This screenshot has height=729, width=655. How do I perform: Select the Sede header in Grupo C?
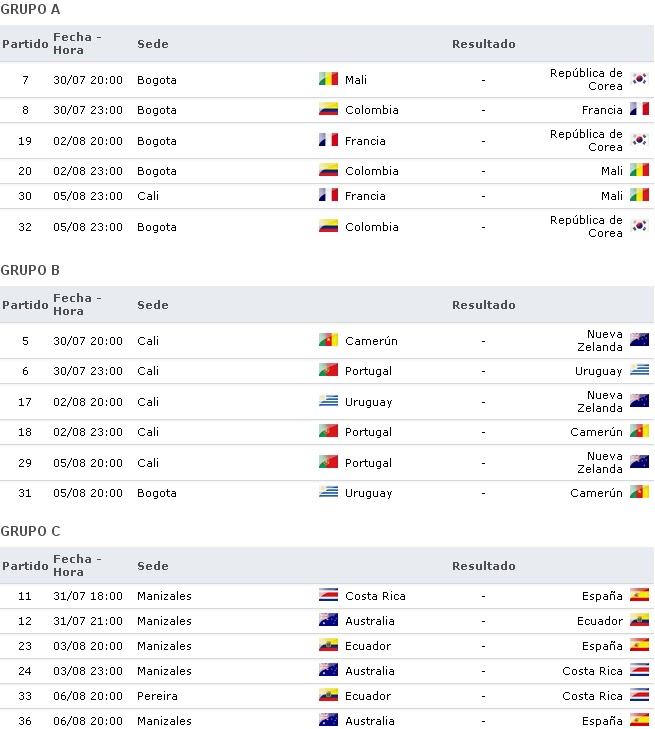pyautogui.click(x=152, y=566)
